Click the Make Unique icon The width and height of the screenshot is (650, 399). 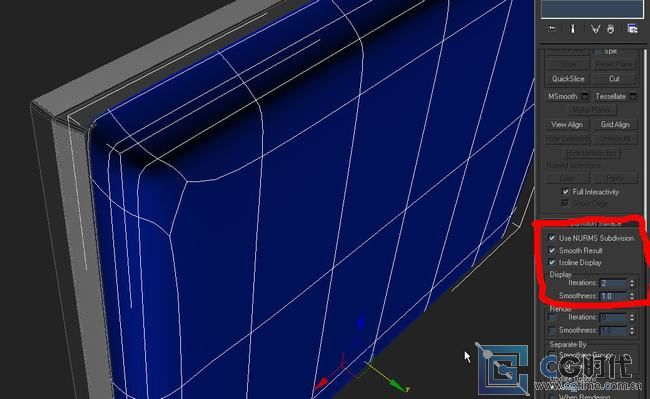pyautogui.click(x=595, y=29)
